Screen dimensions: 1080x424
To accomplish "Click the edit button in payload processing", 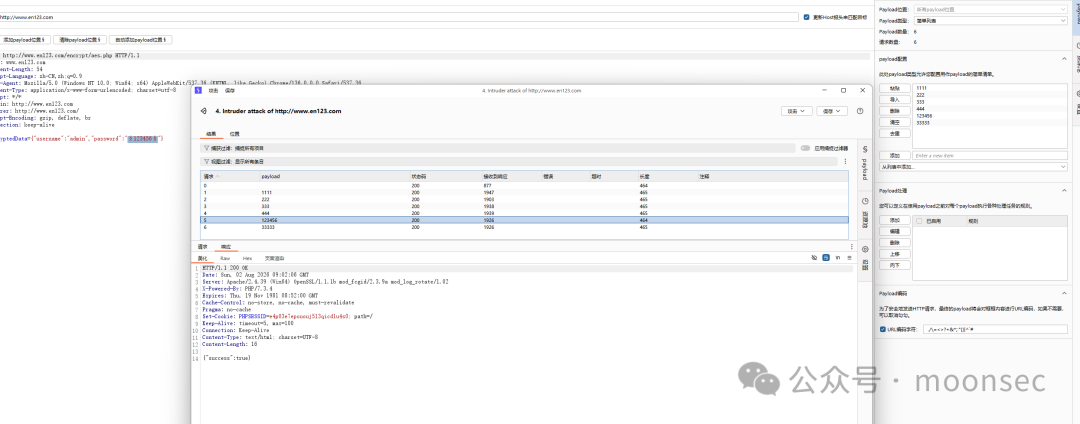I will pos(895,231).
